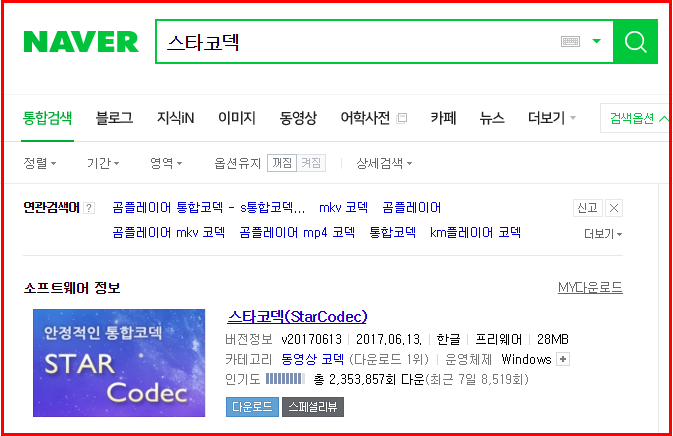Click the 신고 report button

tap(588, 208)
